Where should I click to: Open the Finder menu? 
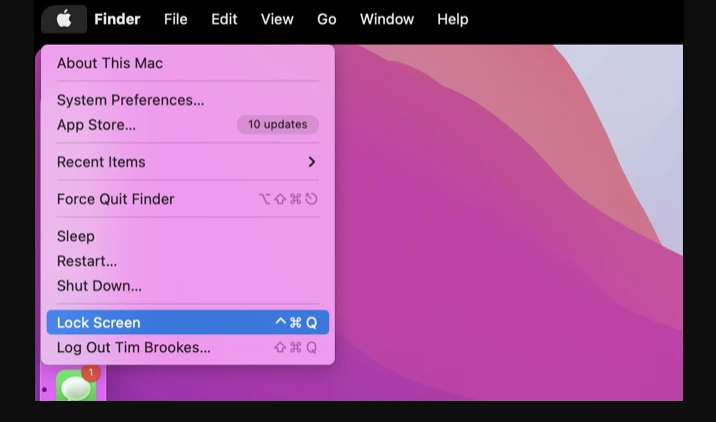(x=117, y=19)
